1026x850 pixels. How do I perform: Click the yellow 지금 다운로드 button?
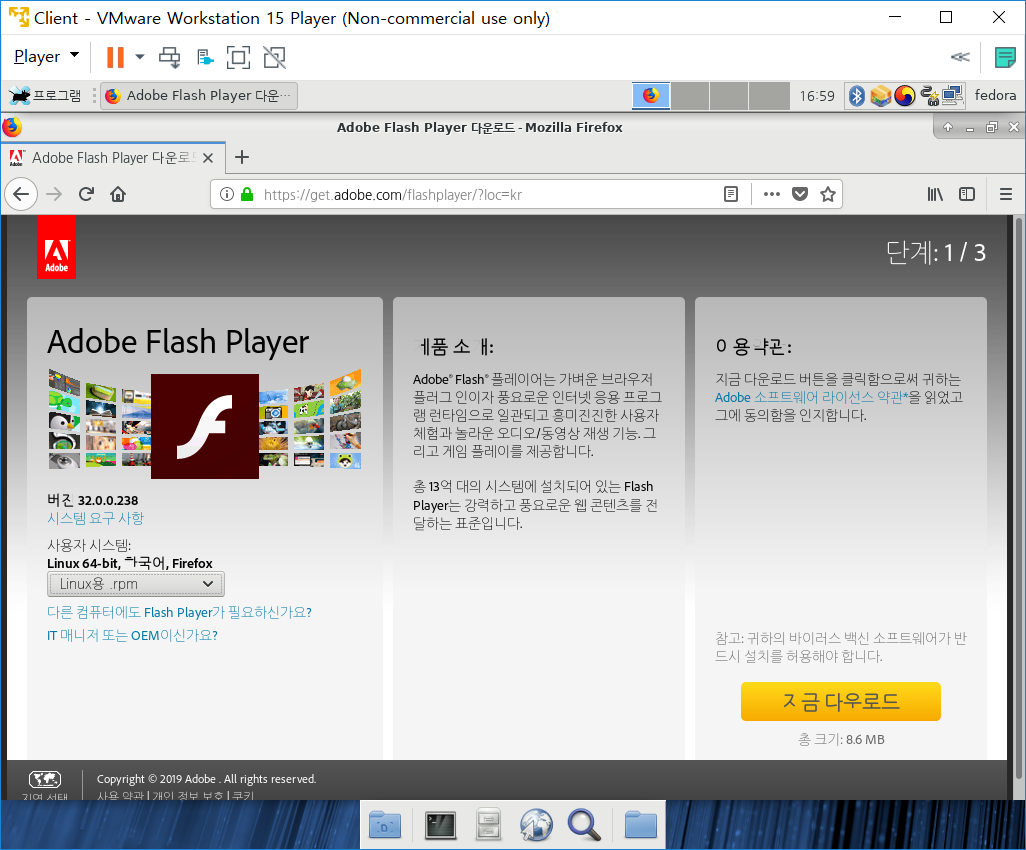pos(841,701)
